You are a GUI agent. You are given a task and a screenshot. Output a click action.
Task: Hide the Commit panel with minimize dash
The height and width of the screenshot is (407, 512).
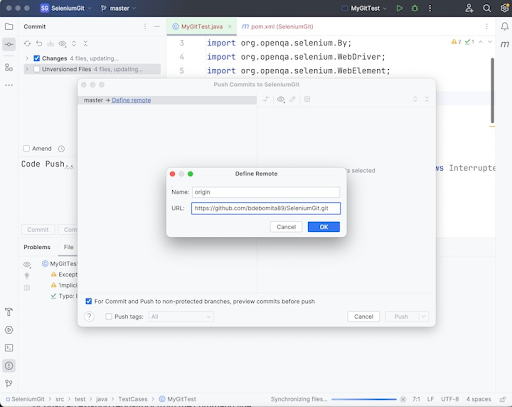tap(157, 27)
